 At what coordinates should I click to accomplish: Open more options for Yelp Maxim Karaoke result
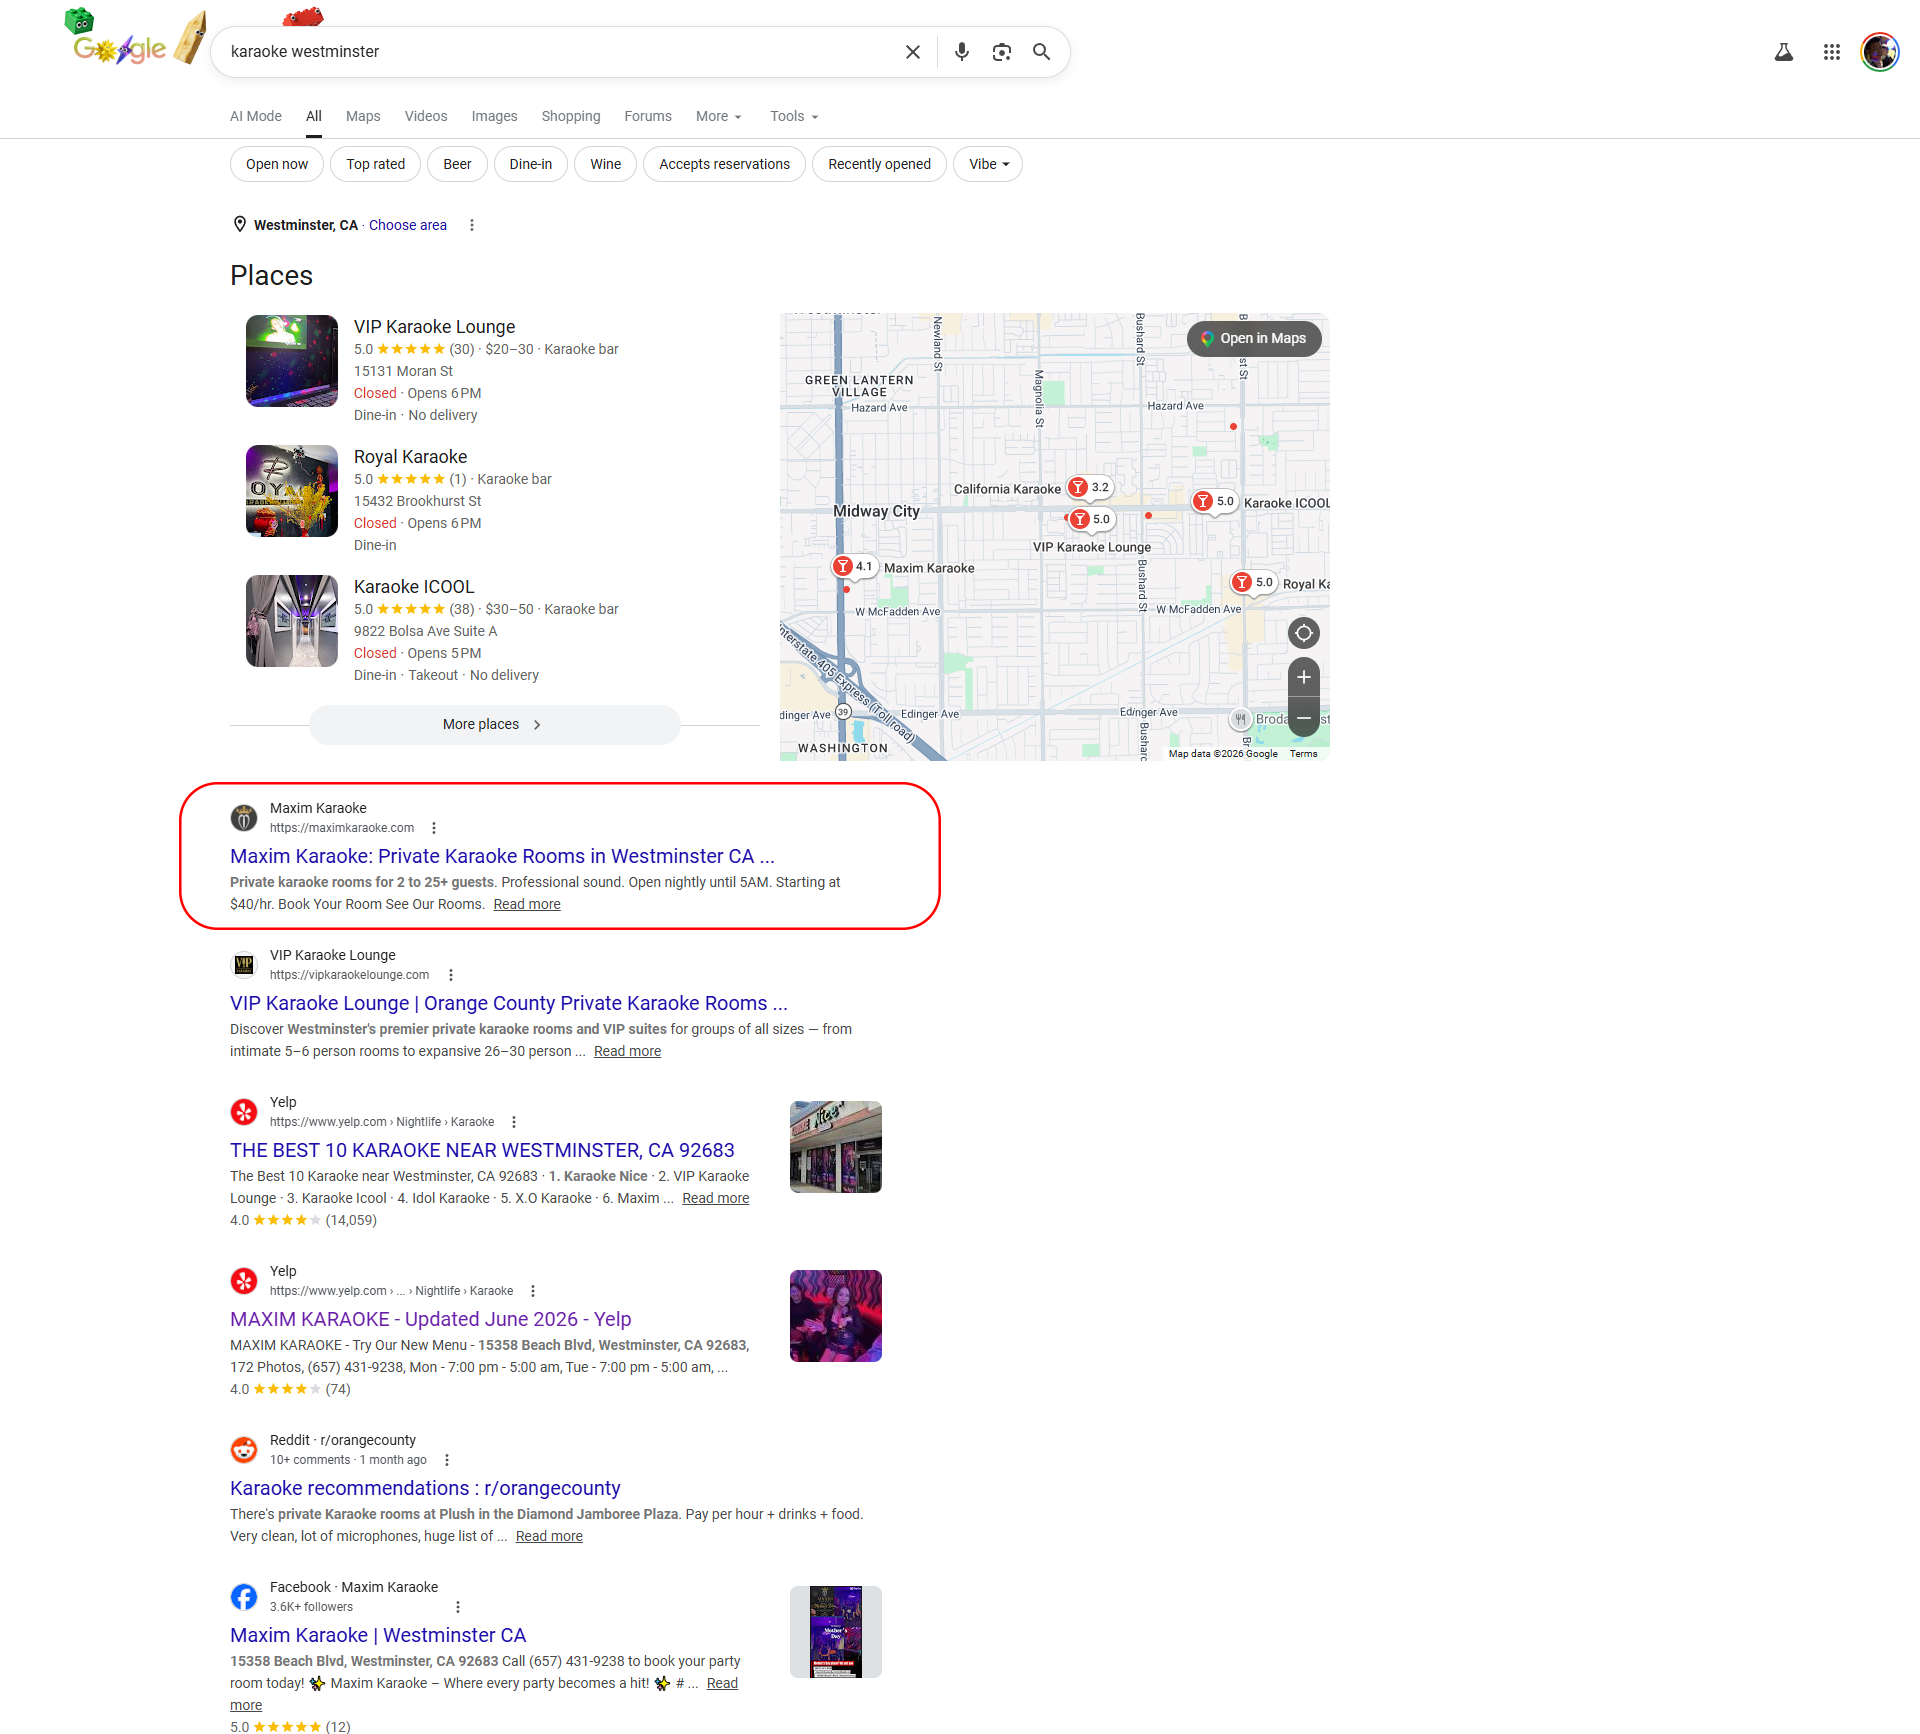click(533, 1291)
